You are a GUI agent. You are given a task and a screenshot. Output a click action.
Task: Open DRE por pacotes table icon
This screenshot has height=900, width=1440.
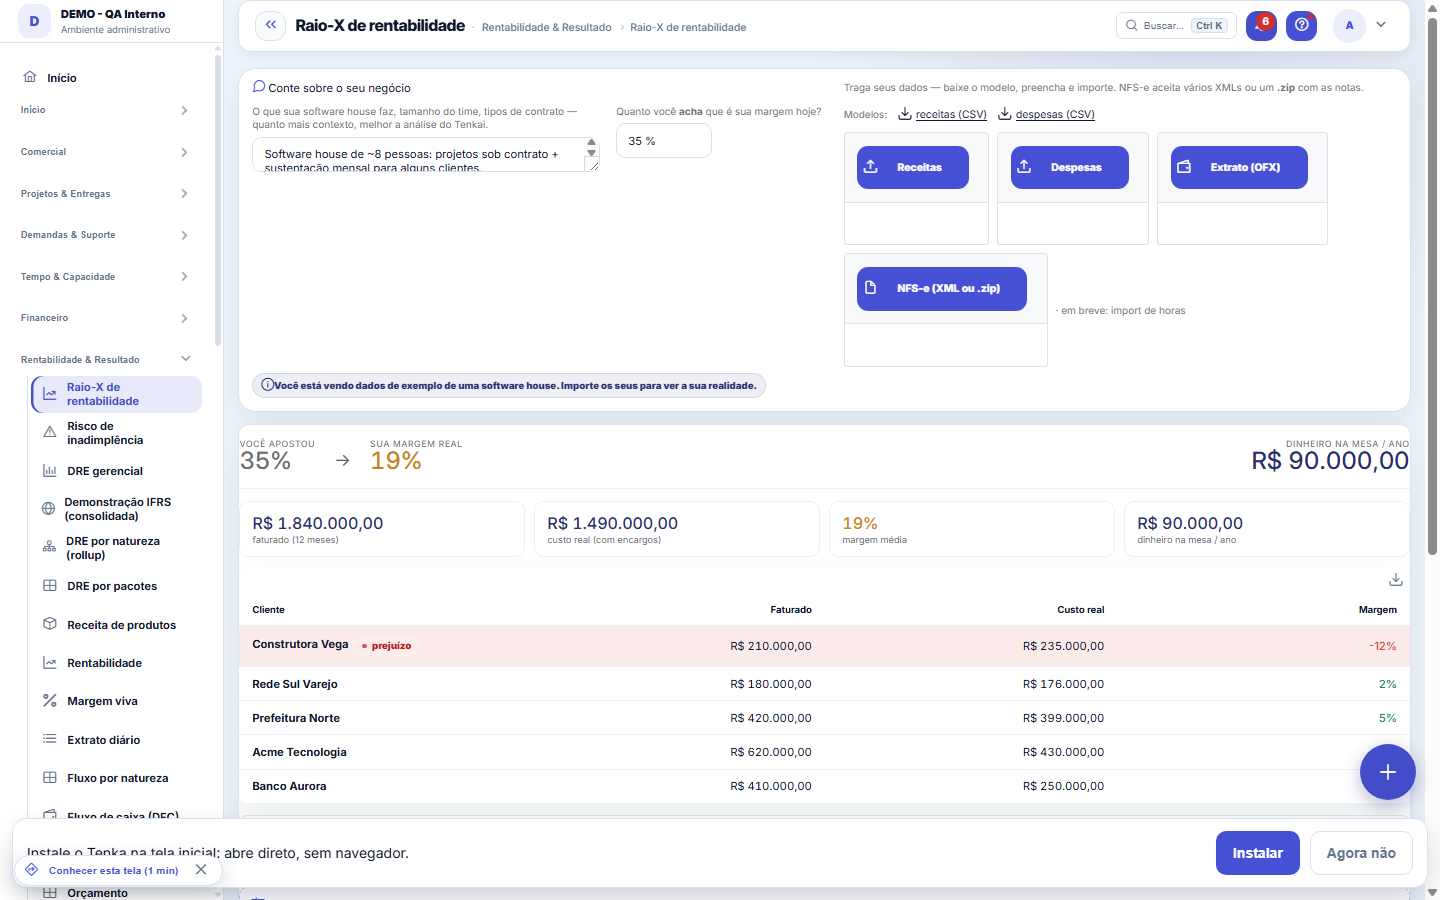(x=49, y=586)
